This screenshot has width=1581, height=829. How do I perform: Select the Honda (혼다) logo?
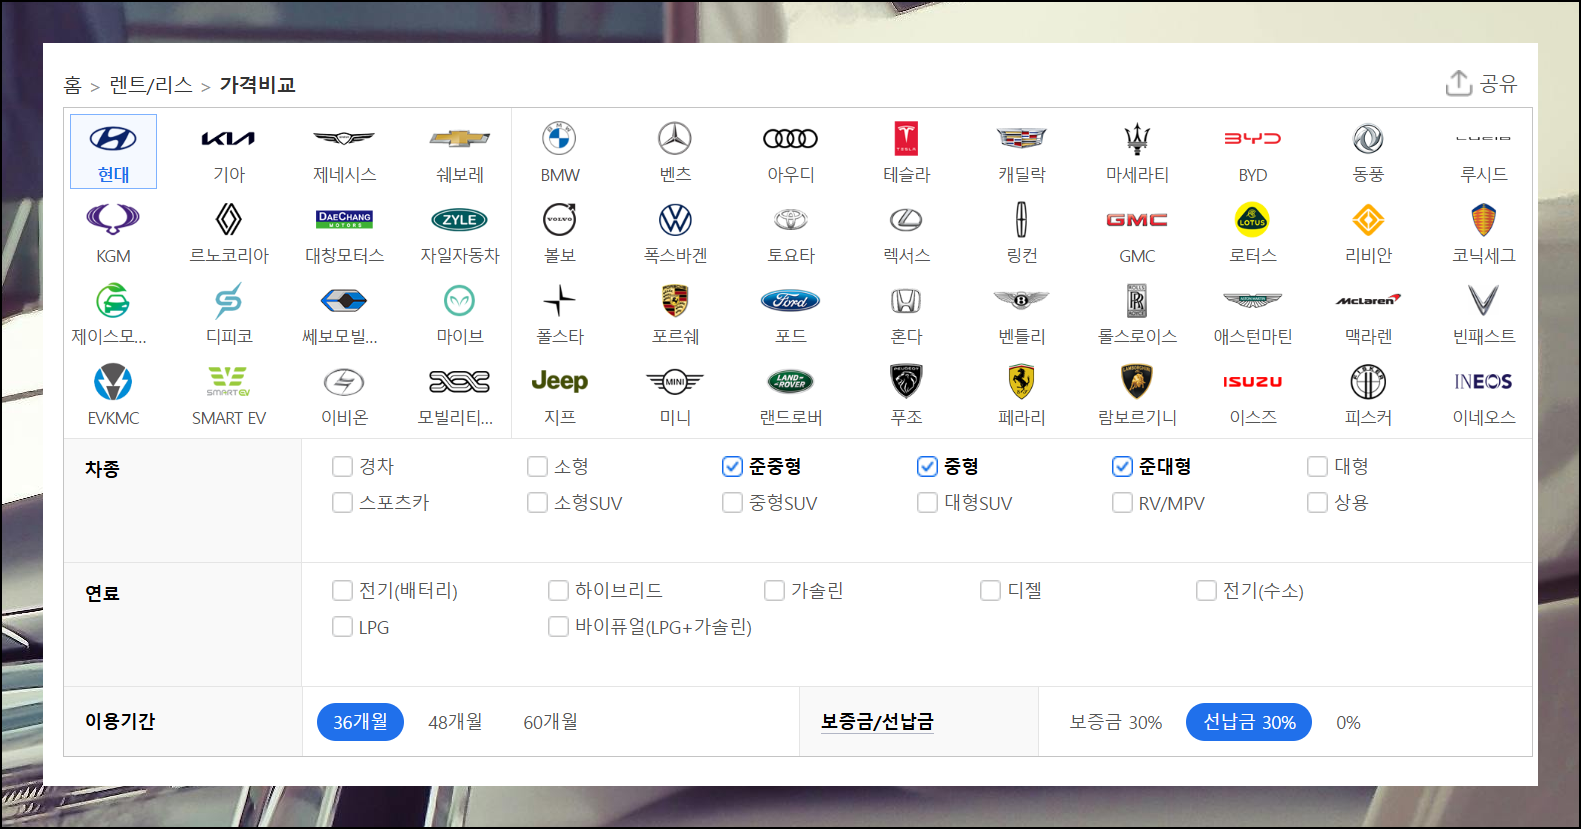click(x=906, y=300)
